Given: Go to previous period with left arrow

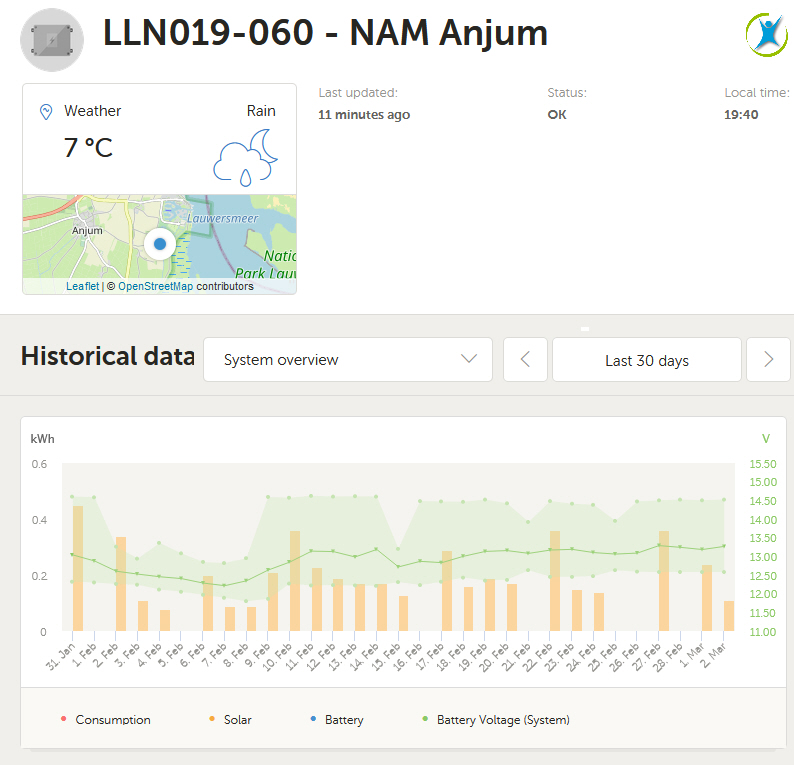Looking at the screenshot, I should pyautogui.click(x=525, y=359).
